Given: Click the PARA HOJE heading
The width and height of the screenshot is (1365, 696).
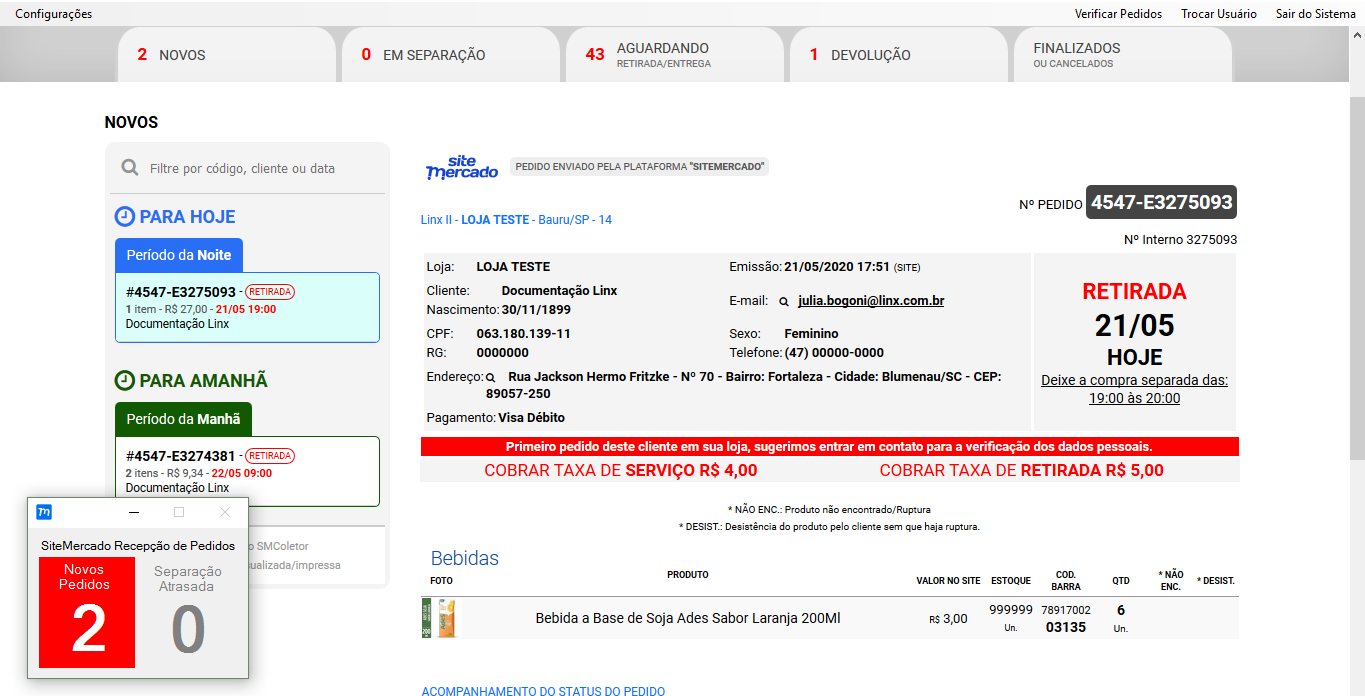Looking at the screenshot, I should click(187, 216).
